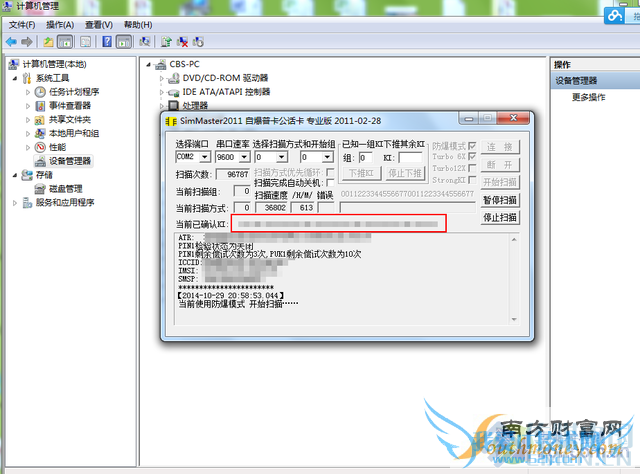Click the 下推KI button
The height and width of the screenshot is (474, 640).
[361, 173]
